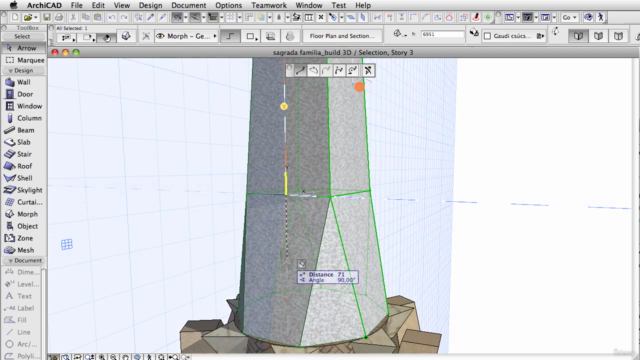640x360 pixels.
Task: Open the Help menu
Action: [363, 5]
